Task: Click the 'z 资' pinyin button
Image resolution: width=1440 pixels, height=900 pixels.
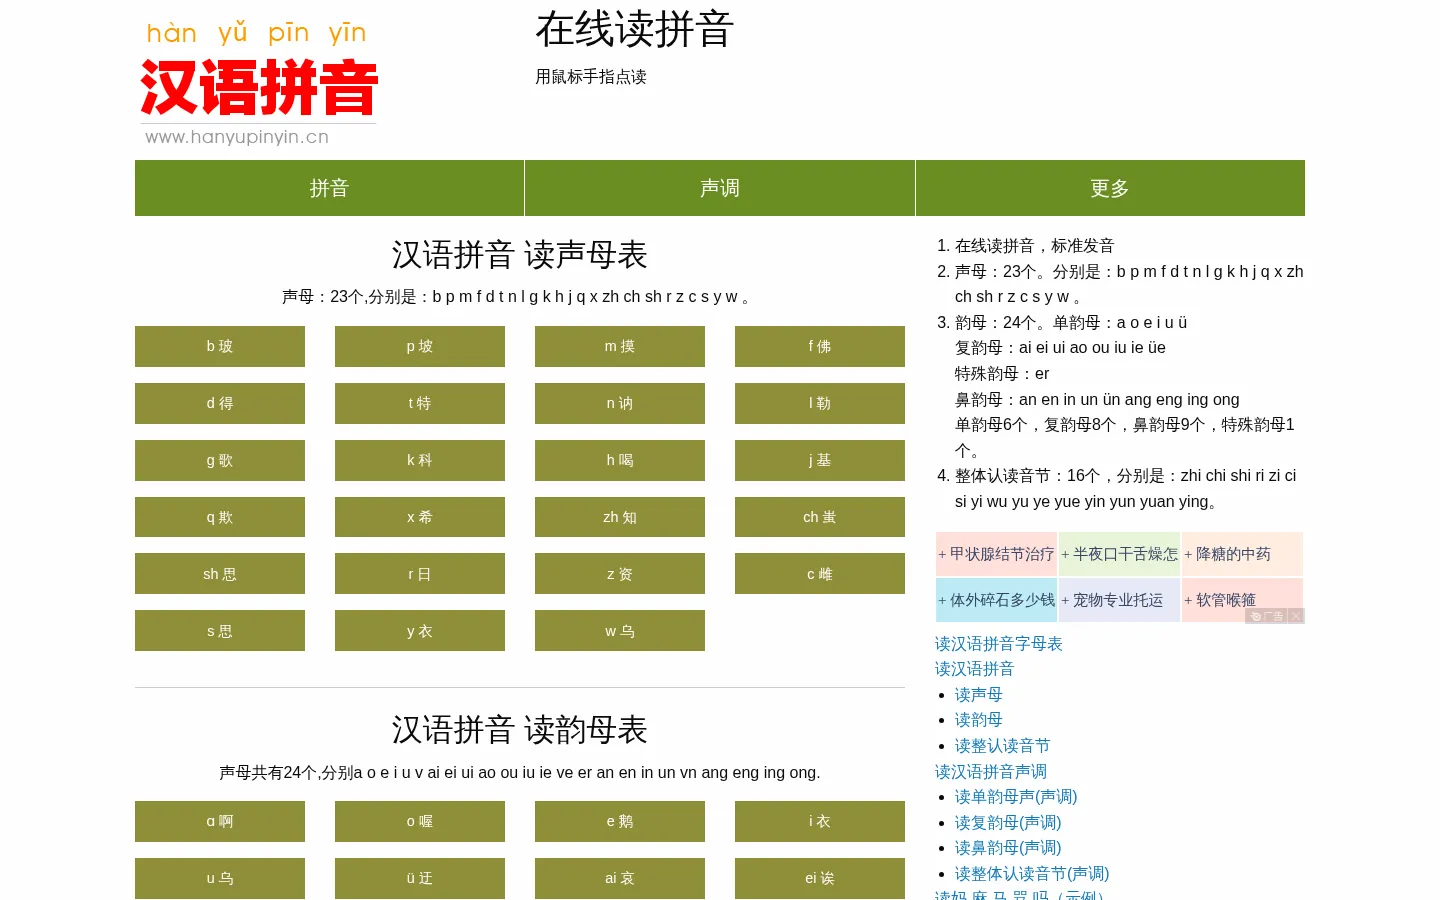Action: pos(620,574)
